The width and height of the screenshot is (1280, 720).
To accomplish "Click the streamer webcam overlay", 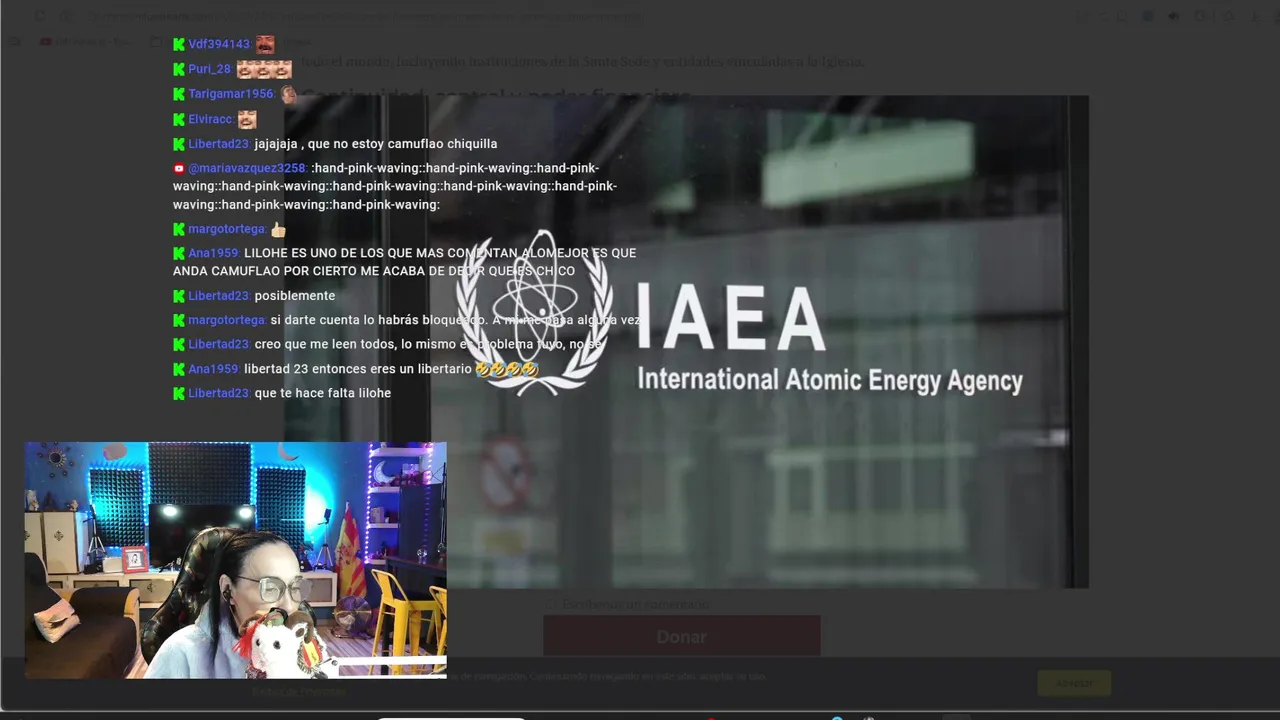I will point(235,560).
